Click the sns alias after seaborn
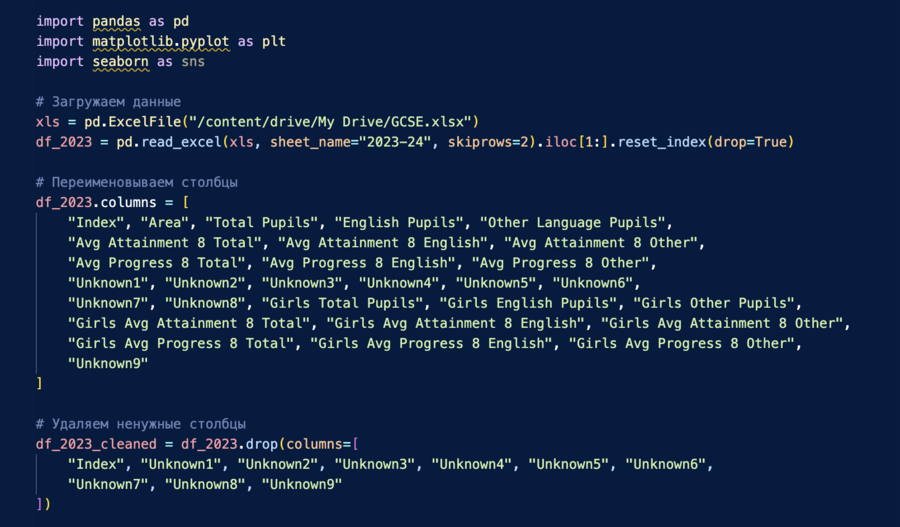 (x=193, y=61)
